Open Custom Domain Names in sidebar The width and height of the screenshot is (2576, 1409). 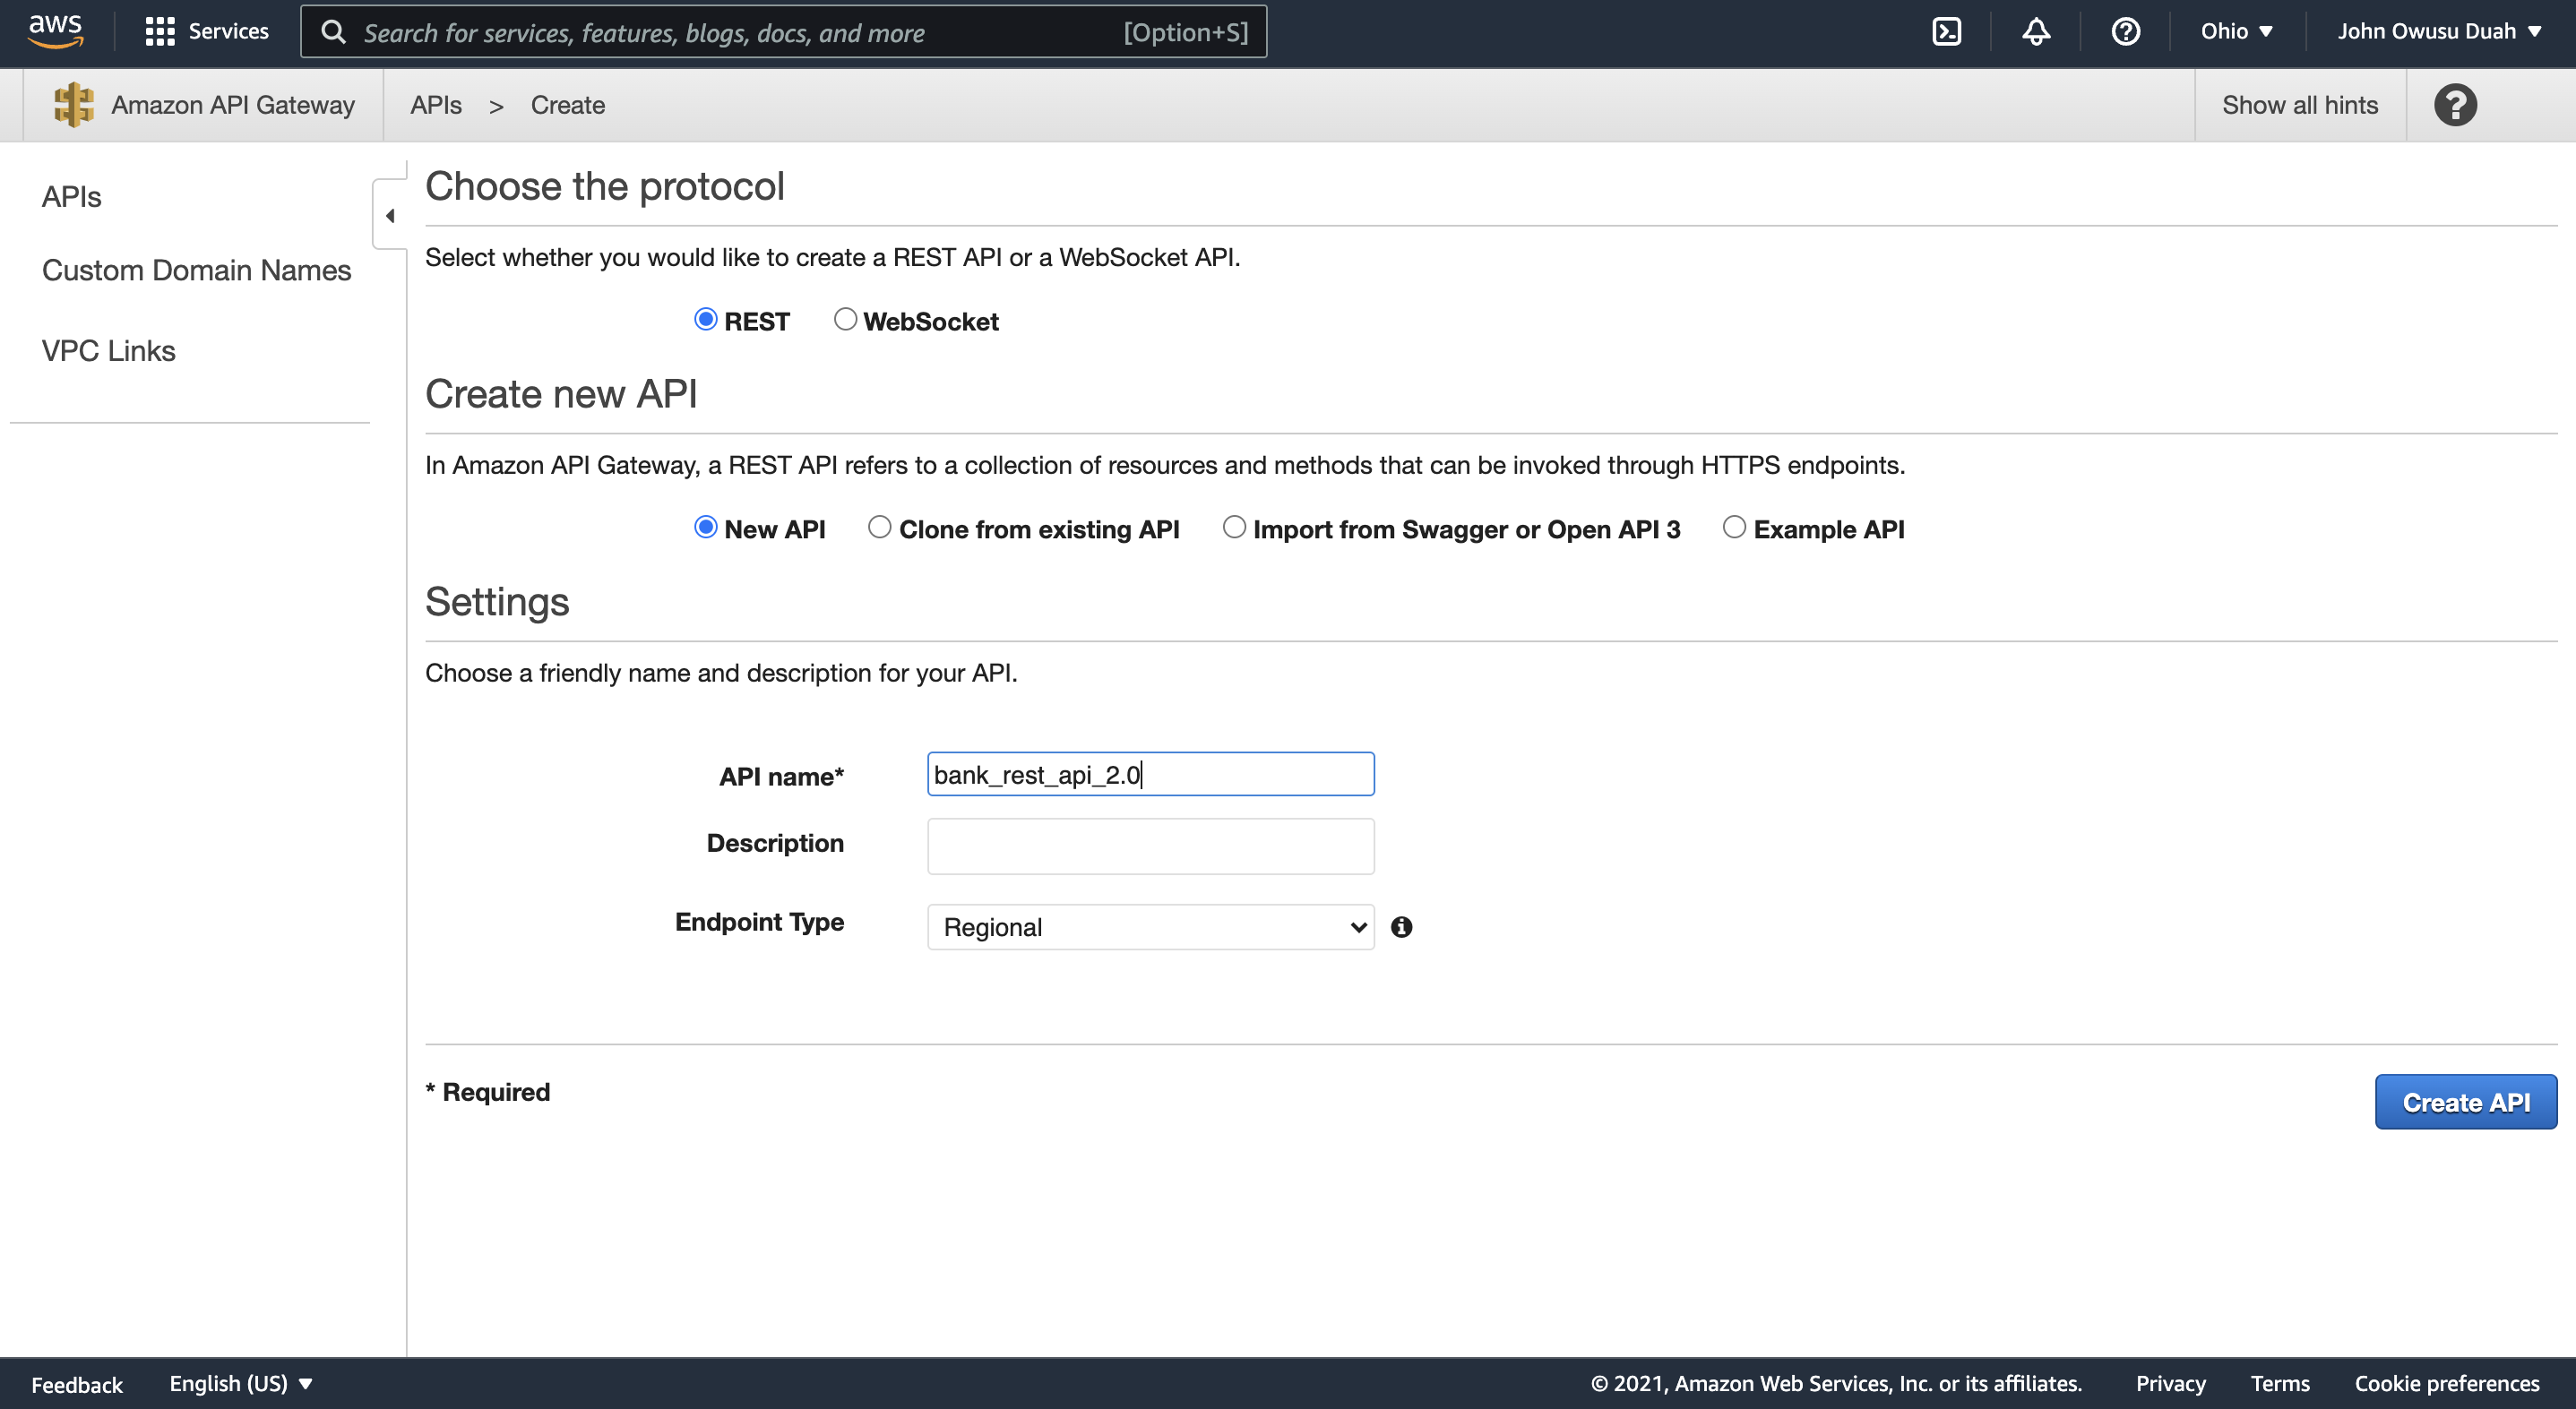click(x=196, y=270)
